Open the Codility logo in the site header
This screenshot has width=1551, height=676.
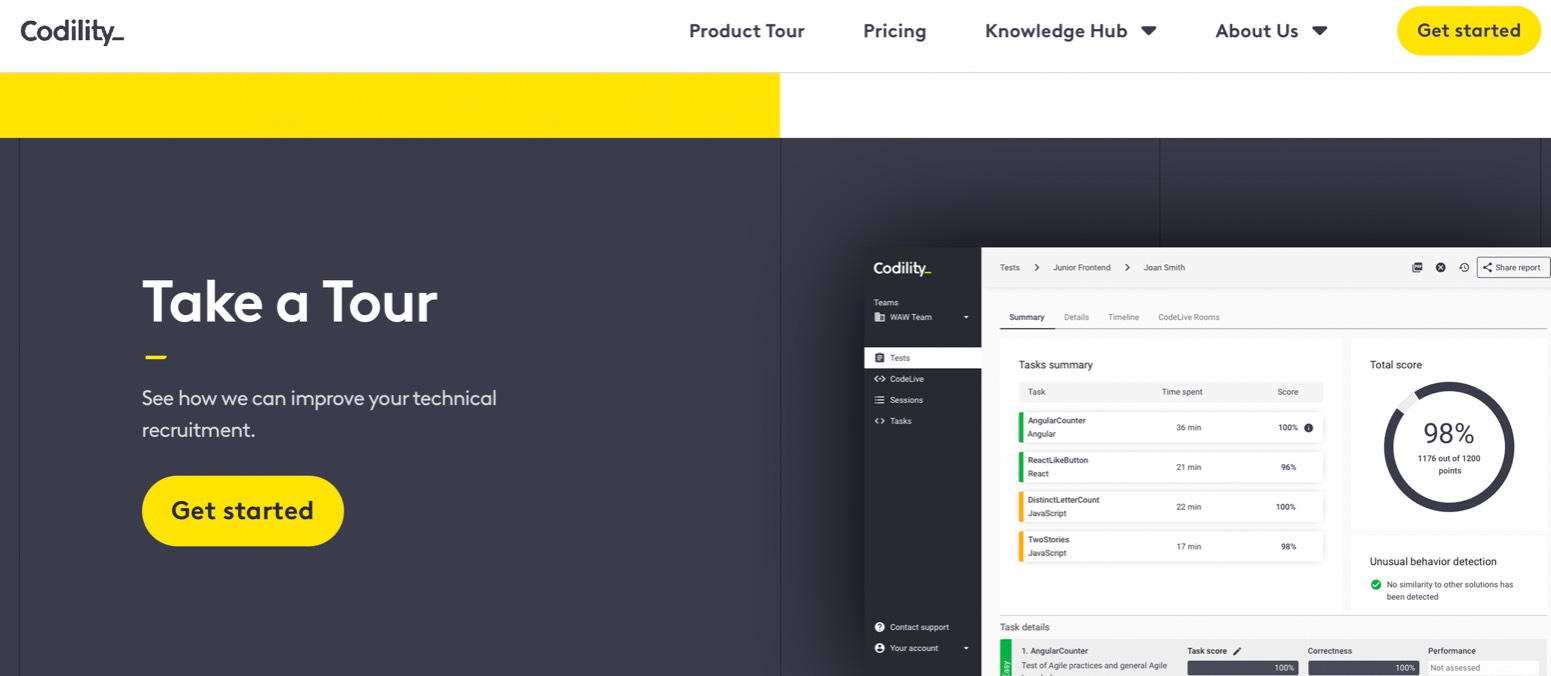(73, 32)
